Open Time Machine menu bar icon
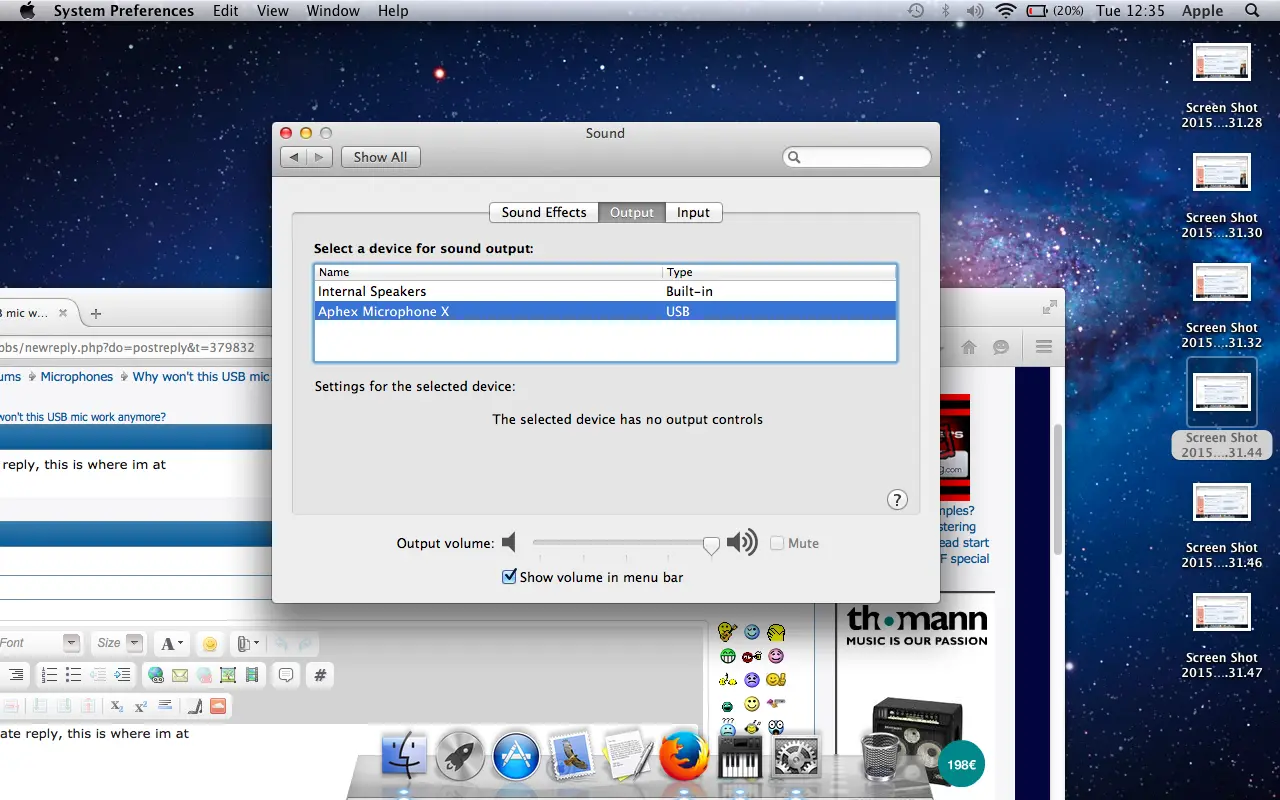 point(915,11)
